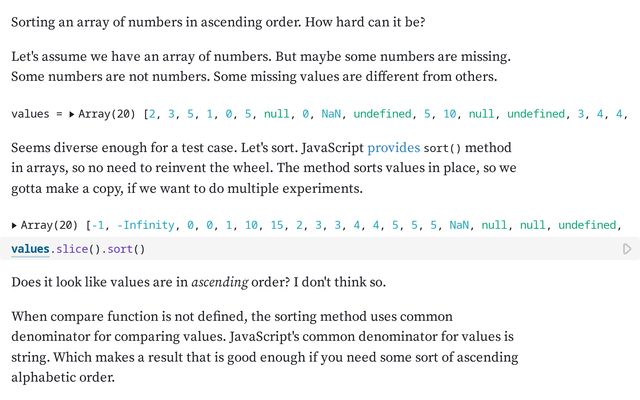Click the opening sentence "Sorting an array of numbers"

[x=130, y=22]
